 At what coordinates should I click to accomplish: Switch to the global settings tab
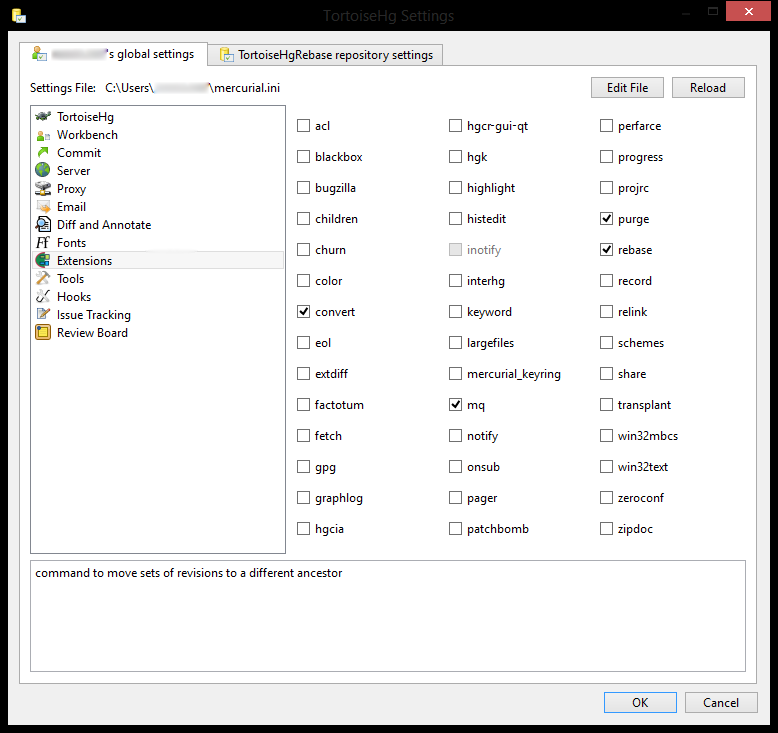point(114,54)
